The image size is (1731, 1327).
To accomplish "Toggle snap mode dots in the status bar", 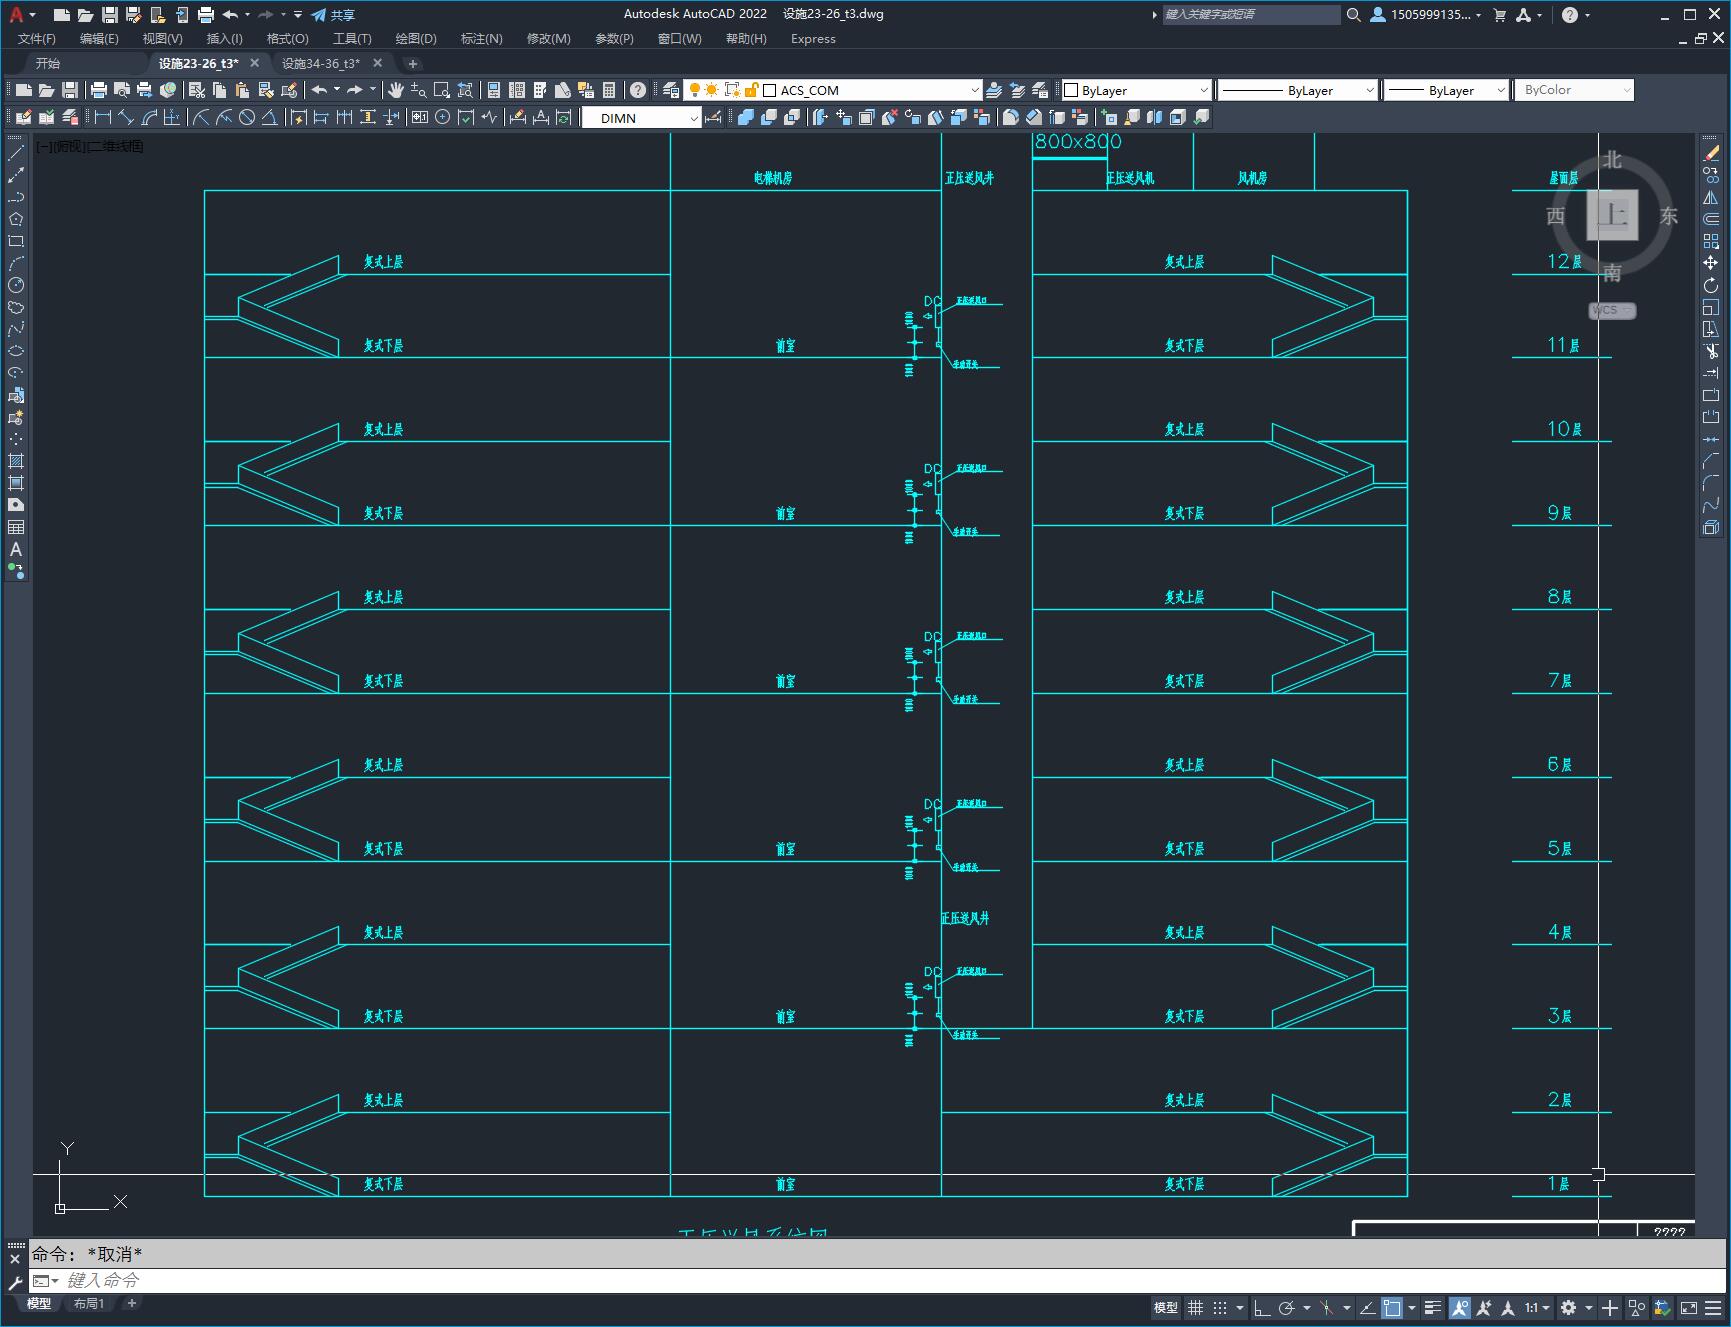I will [1220, 1307].
